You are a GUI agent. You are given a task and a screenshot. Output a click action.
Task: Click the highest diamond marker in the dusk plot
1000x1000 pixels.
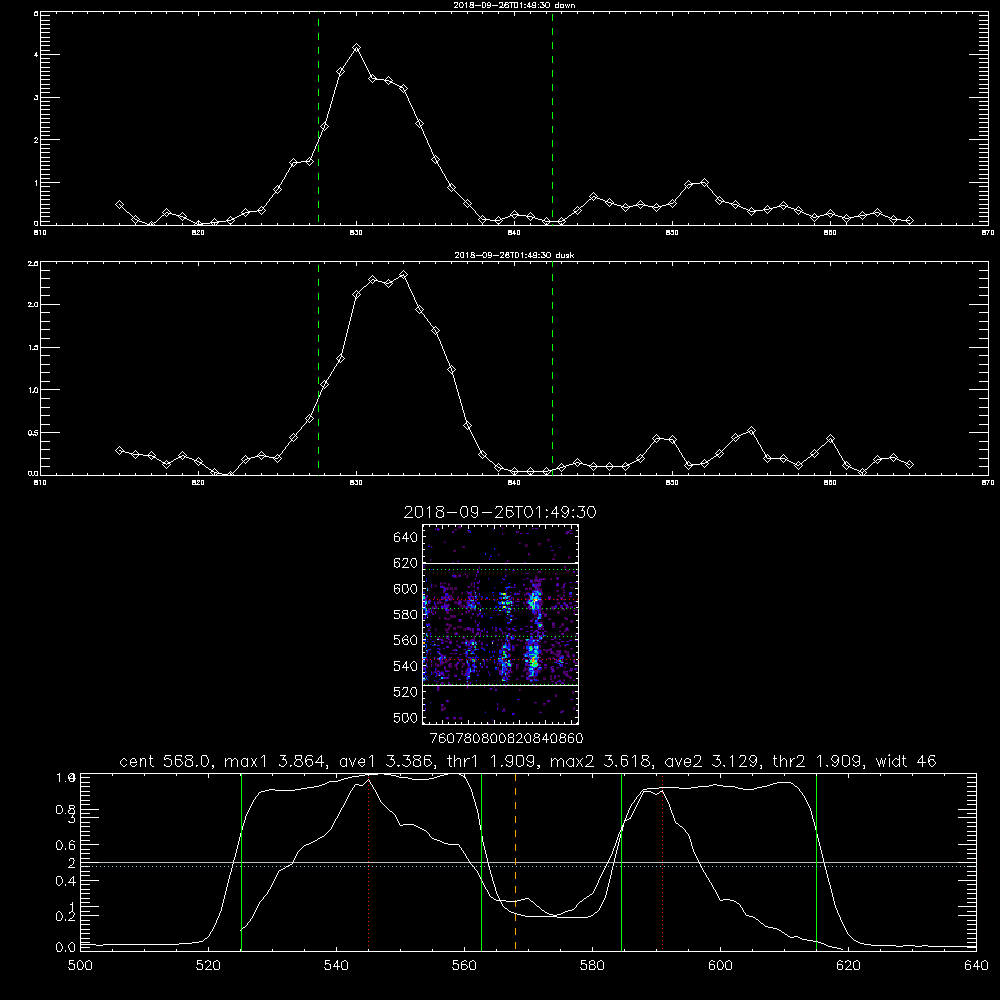tap(403, 275)
